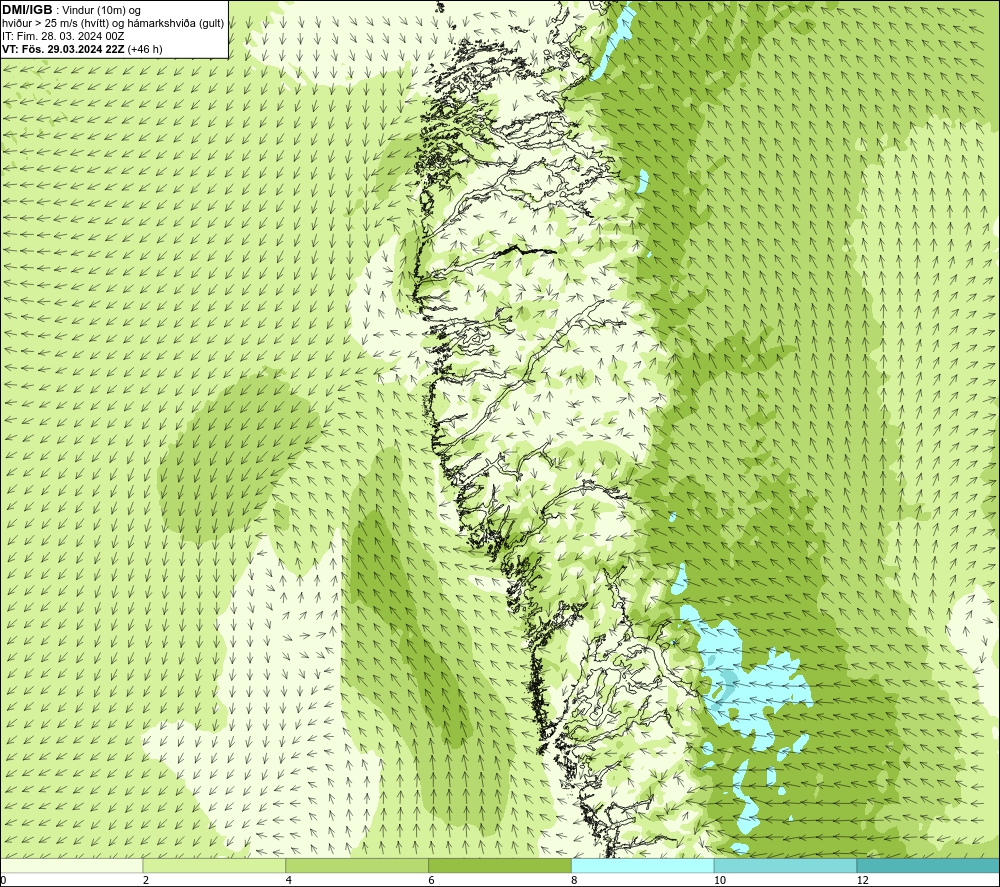The image size is (1000, 887).
Task: Select the light cyan 8–10 m/s scale segment
Action: click(643, 865)
